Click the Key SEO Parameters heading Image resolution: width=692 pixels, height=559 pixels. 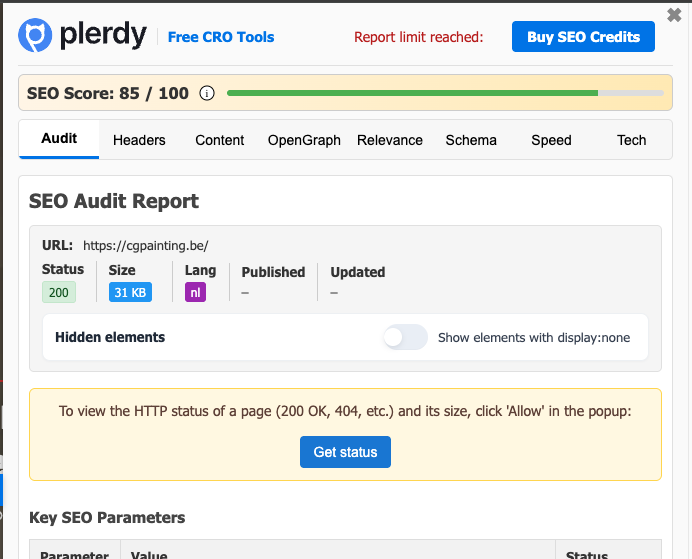click(x=107, y=518)
